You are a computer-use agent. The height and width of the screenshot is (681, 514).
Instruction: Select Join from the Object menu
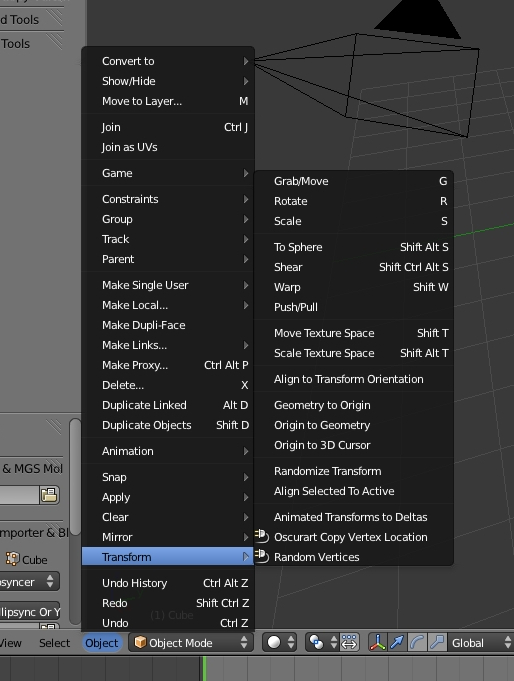pos(168,127)
